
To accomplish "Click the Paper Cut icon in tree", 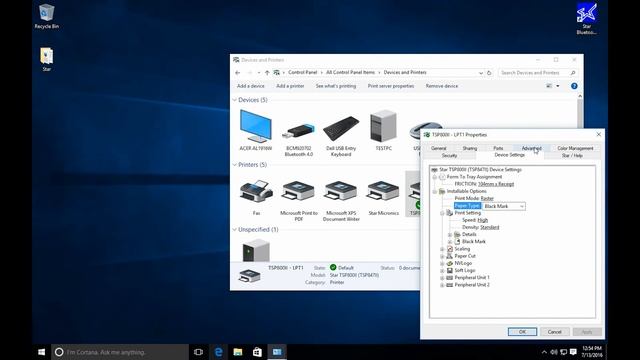I will coord(450,256).
